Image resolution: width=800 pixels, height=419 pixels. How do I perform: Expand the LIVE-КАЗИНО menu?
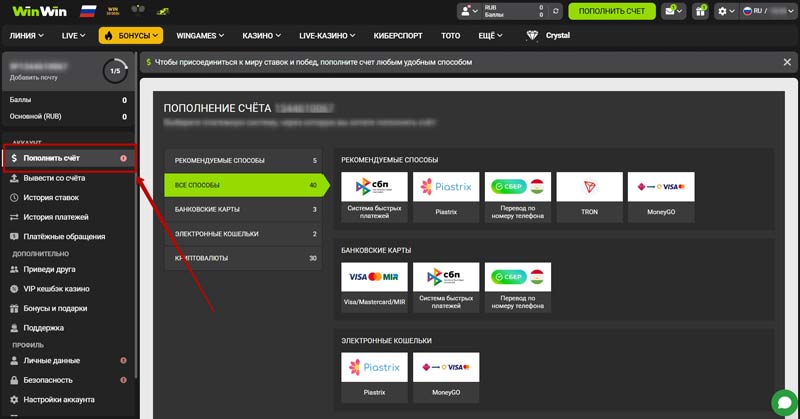(327, 36)
